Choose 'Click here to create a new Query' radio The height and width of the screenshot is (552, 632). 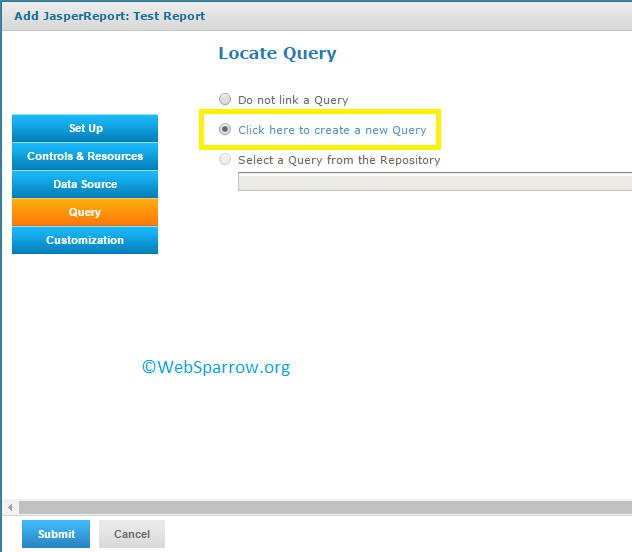[225, 129]
